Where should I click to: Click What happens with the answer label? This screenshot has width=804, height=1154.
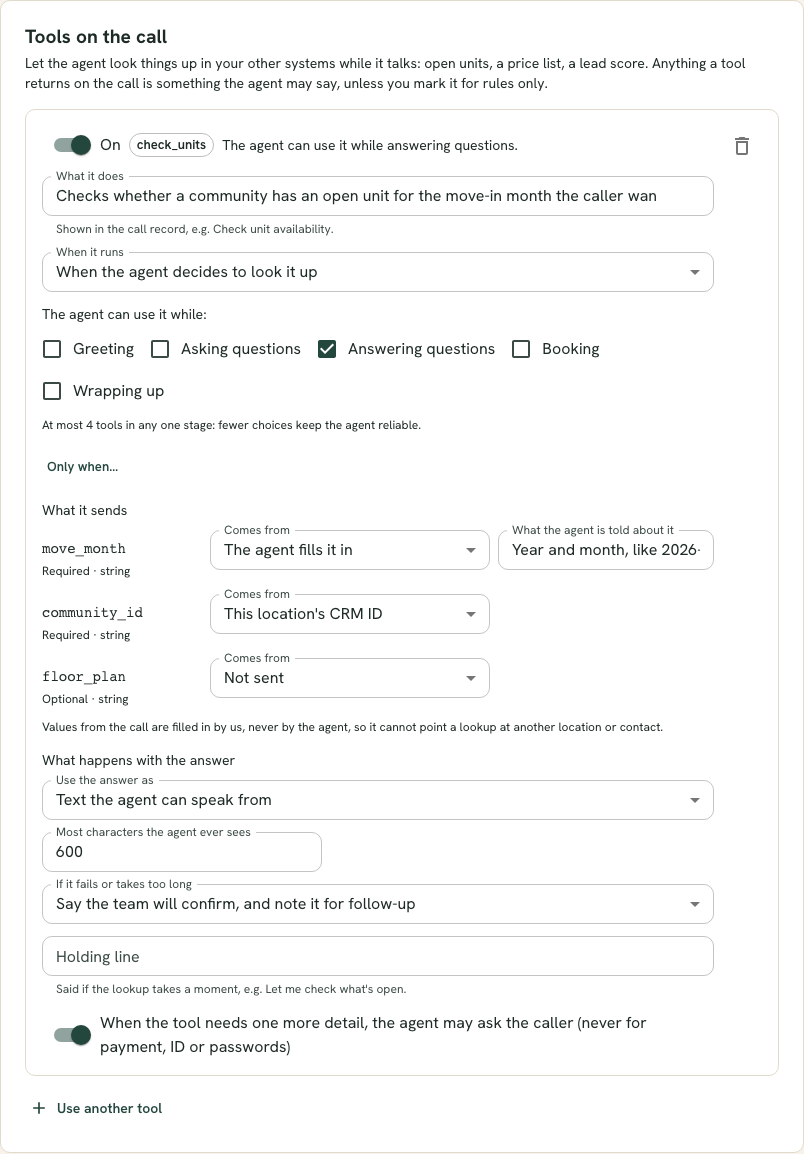tap(138, 761)
